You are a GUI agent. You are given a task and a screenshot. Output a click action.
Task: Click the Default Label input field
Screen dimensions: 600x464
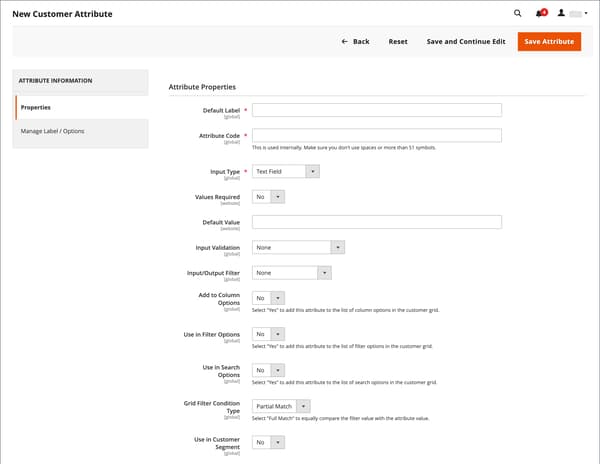point(377,110)
